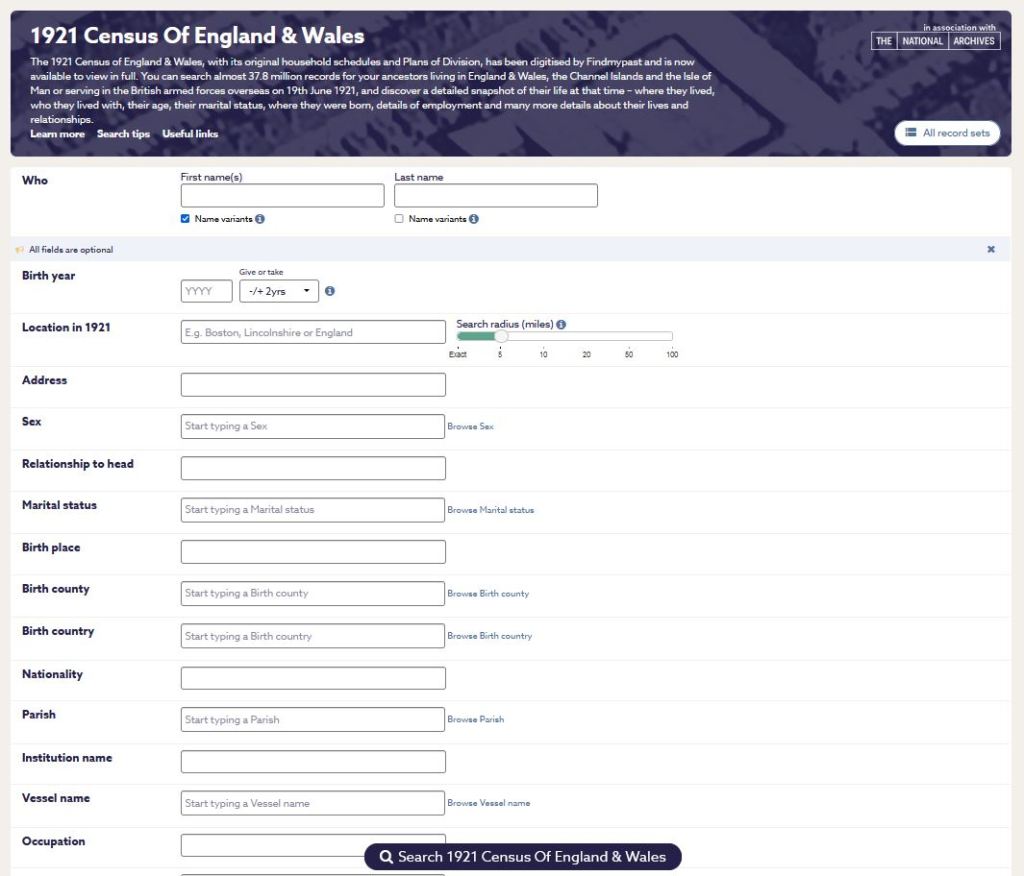Open Browse Sex list
Viewport: 1024px width, 876px height.
click(470, 427)
